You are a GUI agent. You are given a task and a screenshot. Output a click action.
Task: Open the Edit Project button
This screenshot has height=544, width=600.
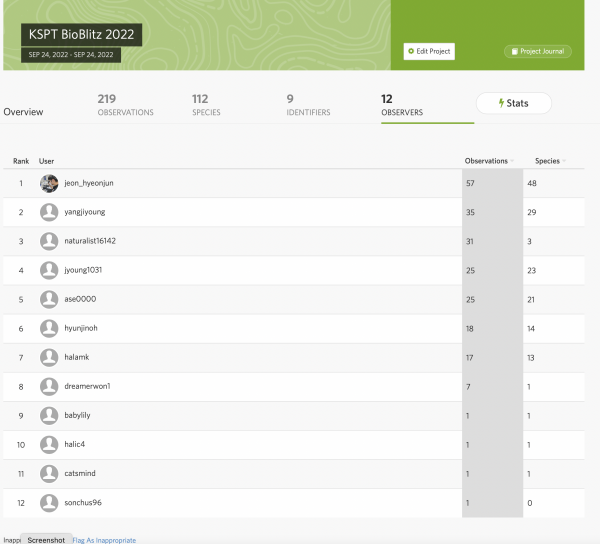(429, 51)
